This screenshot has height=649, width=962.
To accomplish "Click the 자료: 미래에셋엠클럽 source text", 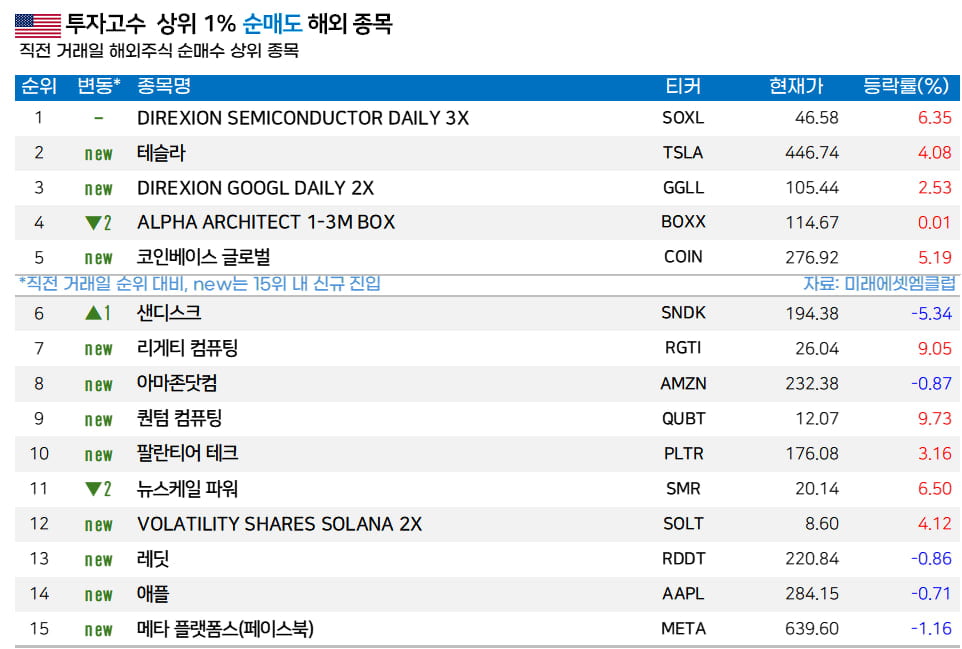I will 879,284.
